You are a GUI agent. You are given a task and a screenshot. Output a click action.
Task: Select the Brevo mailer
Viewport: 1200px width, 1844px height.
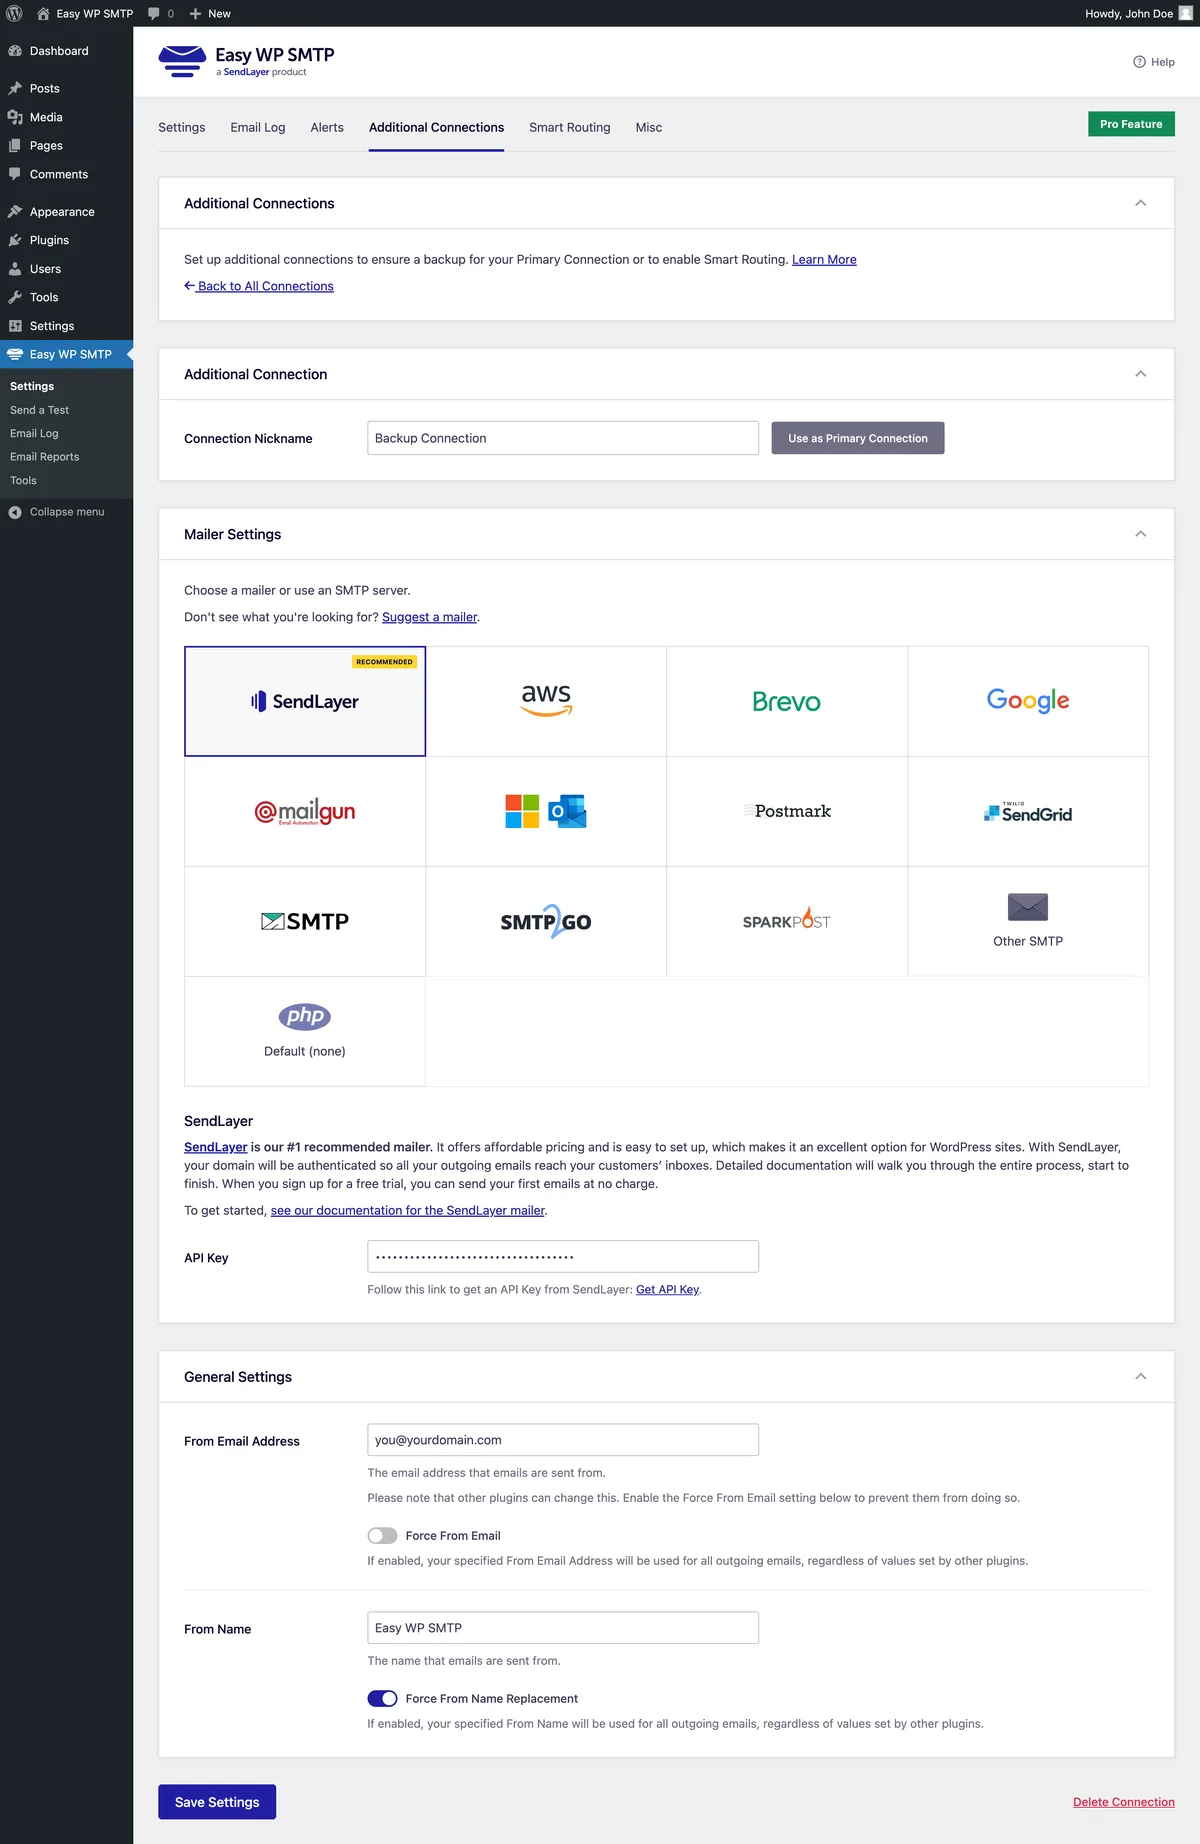click(x=787, y=701)
